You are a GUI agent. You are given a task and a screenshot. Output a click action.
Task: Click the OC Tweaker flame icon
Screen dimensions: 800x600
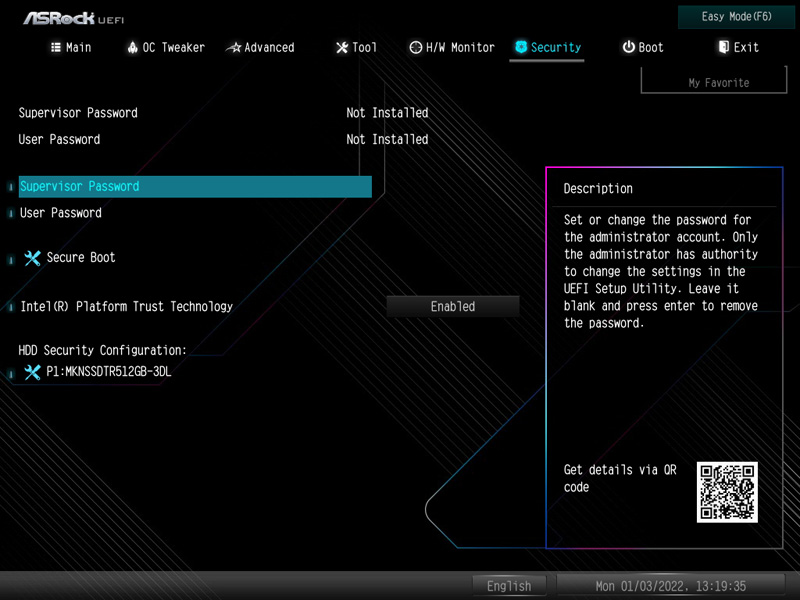133,47
